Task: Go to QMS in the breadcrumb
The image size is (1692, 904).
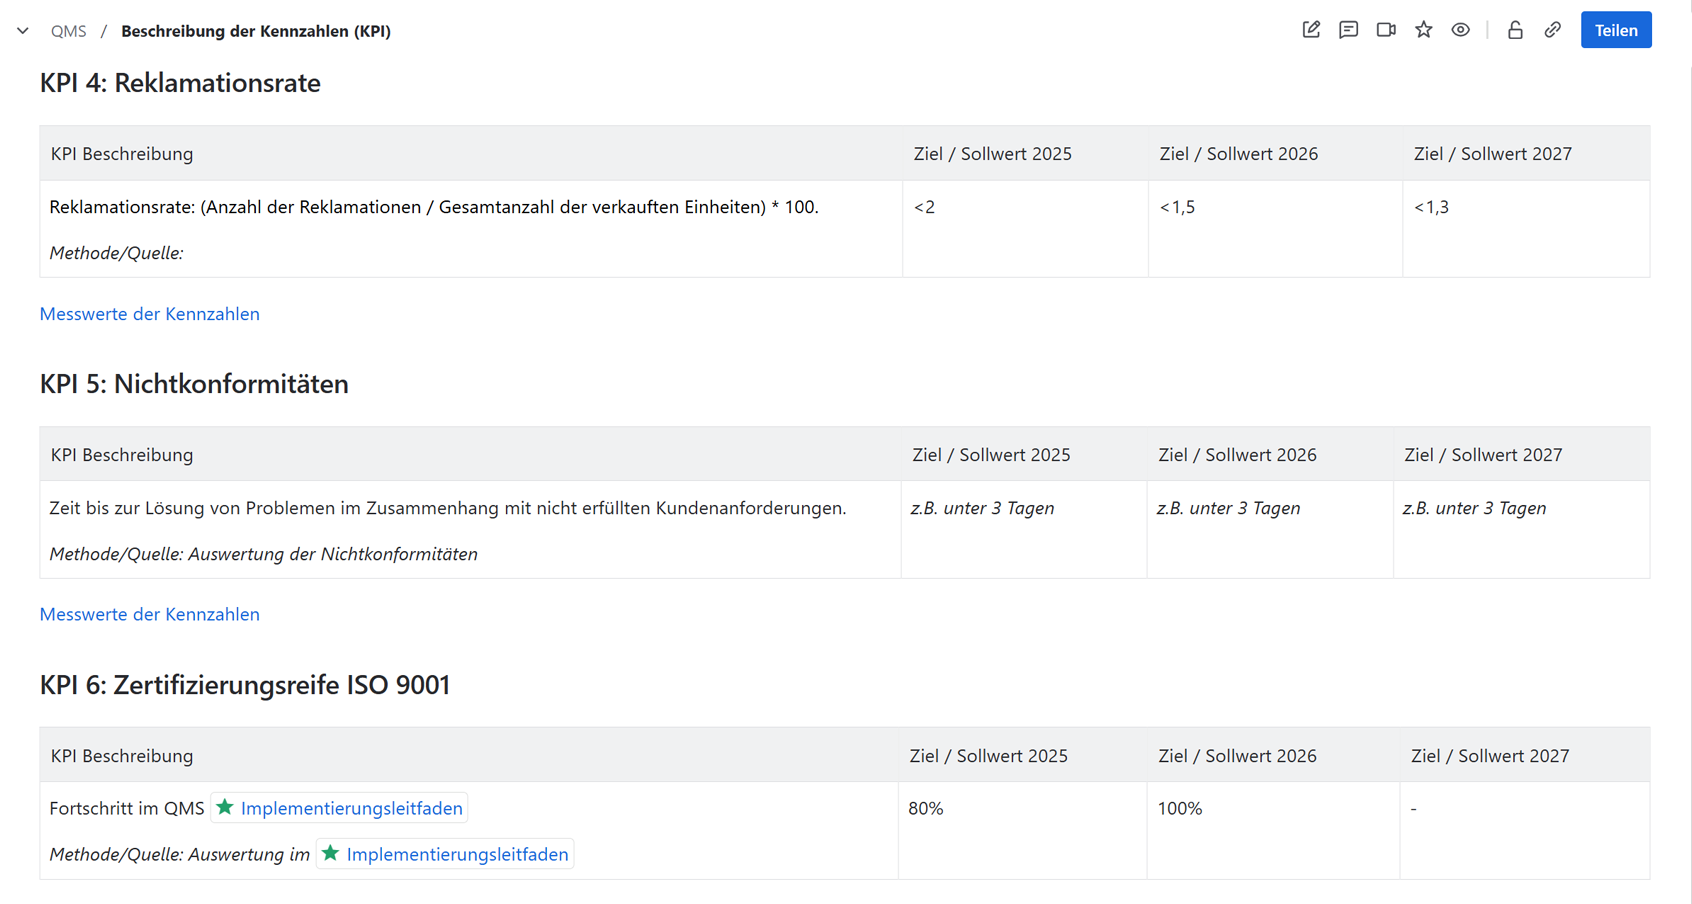Action: coord(68,31)
